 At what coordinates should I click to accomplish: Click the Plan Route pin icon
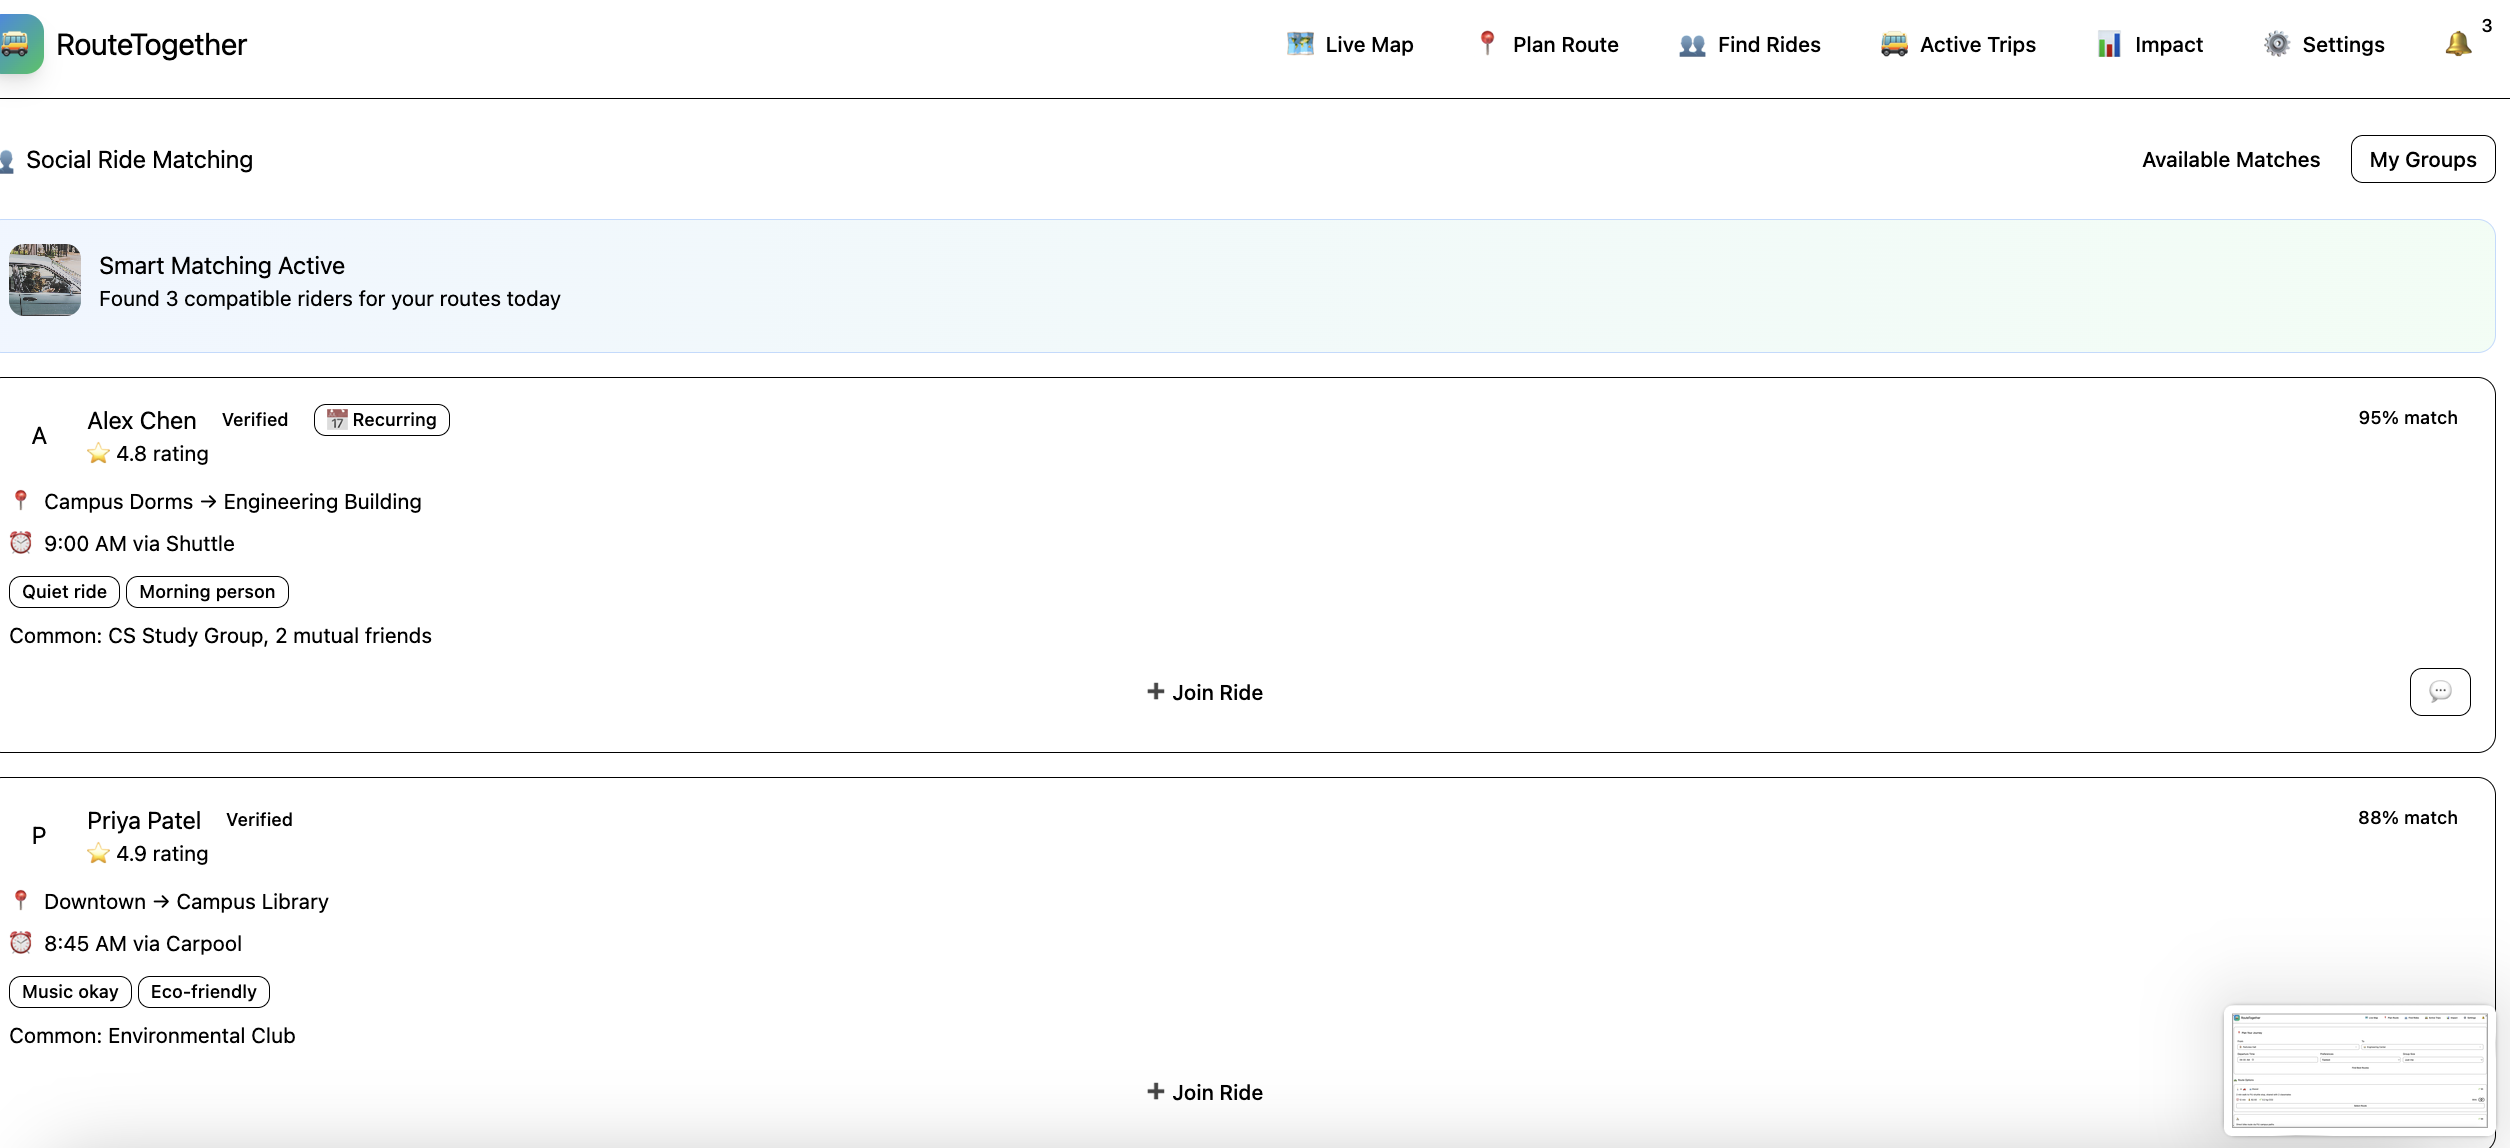[x=1487, y=43]
